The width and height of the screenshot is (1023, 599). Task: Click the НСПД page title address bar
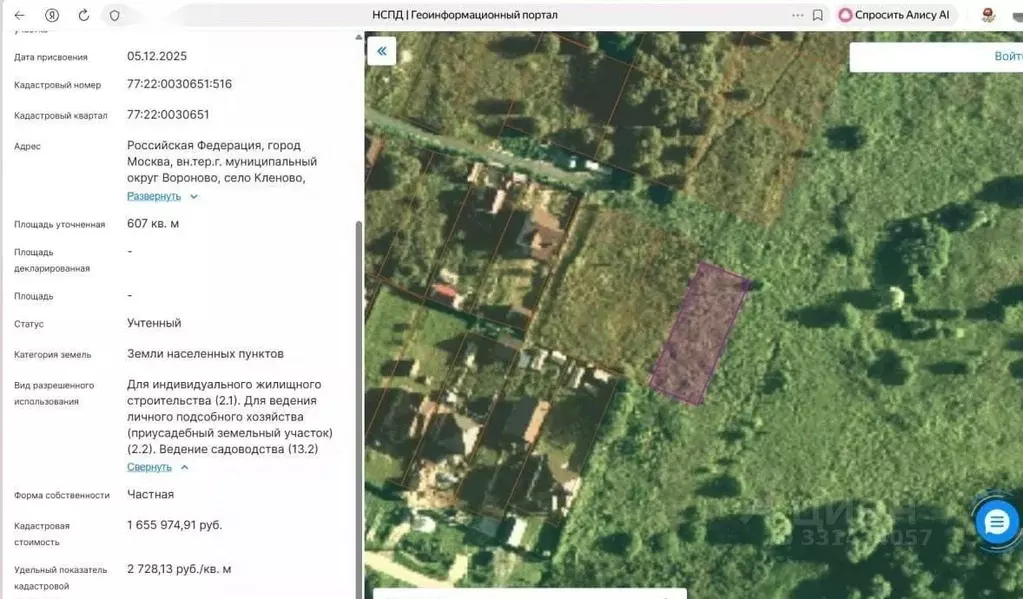tap(465, 15)
